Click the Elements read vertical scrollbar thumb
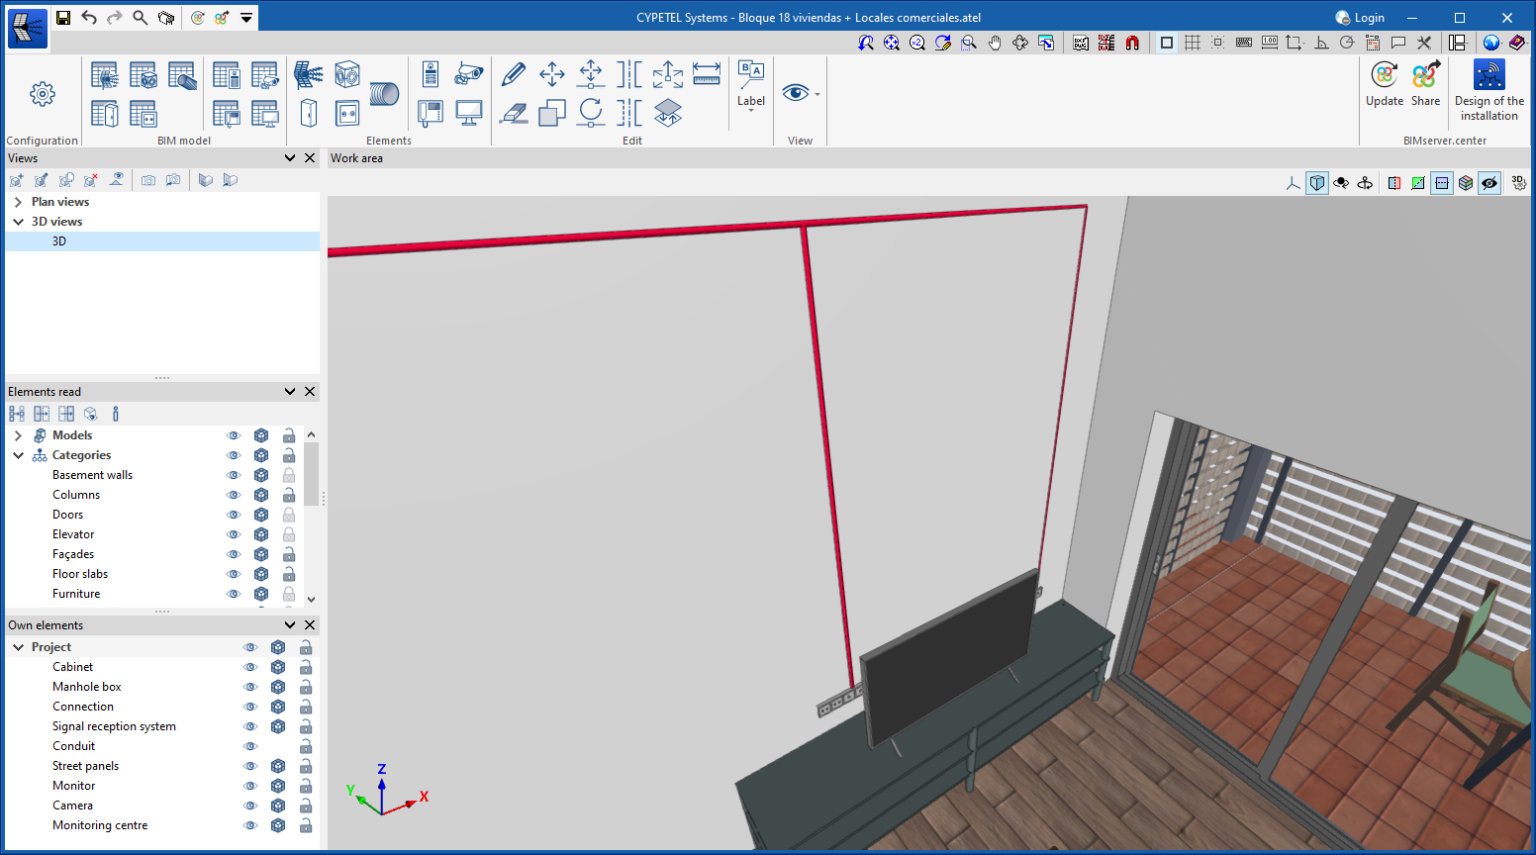 [311, 474]
